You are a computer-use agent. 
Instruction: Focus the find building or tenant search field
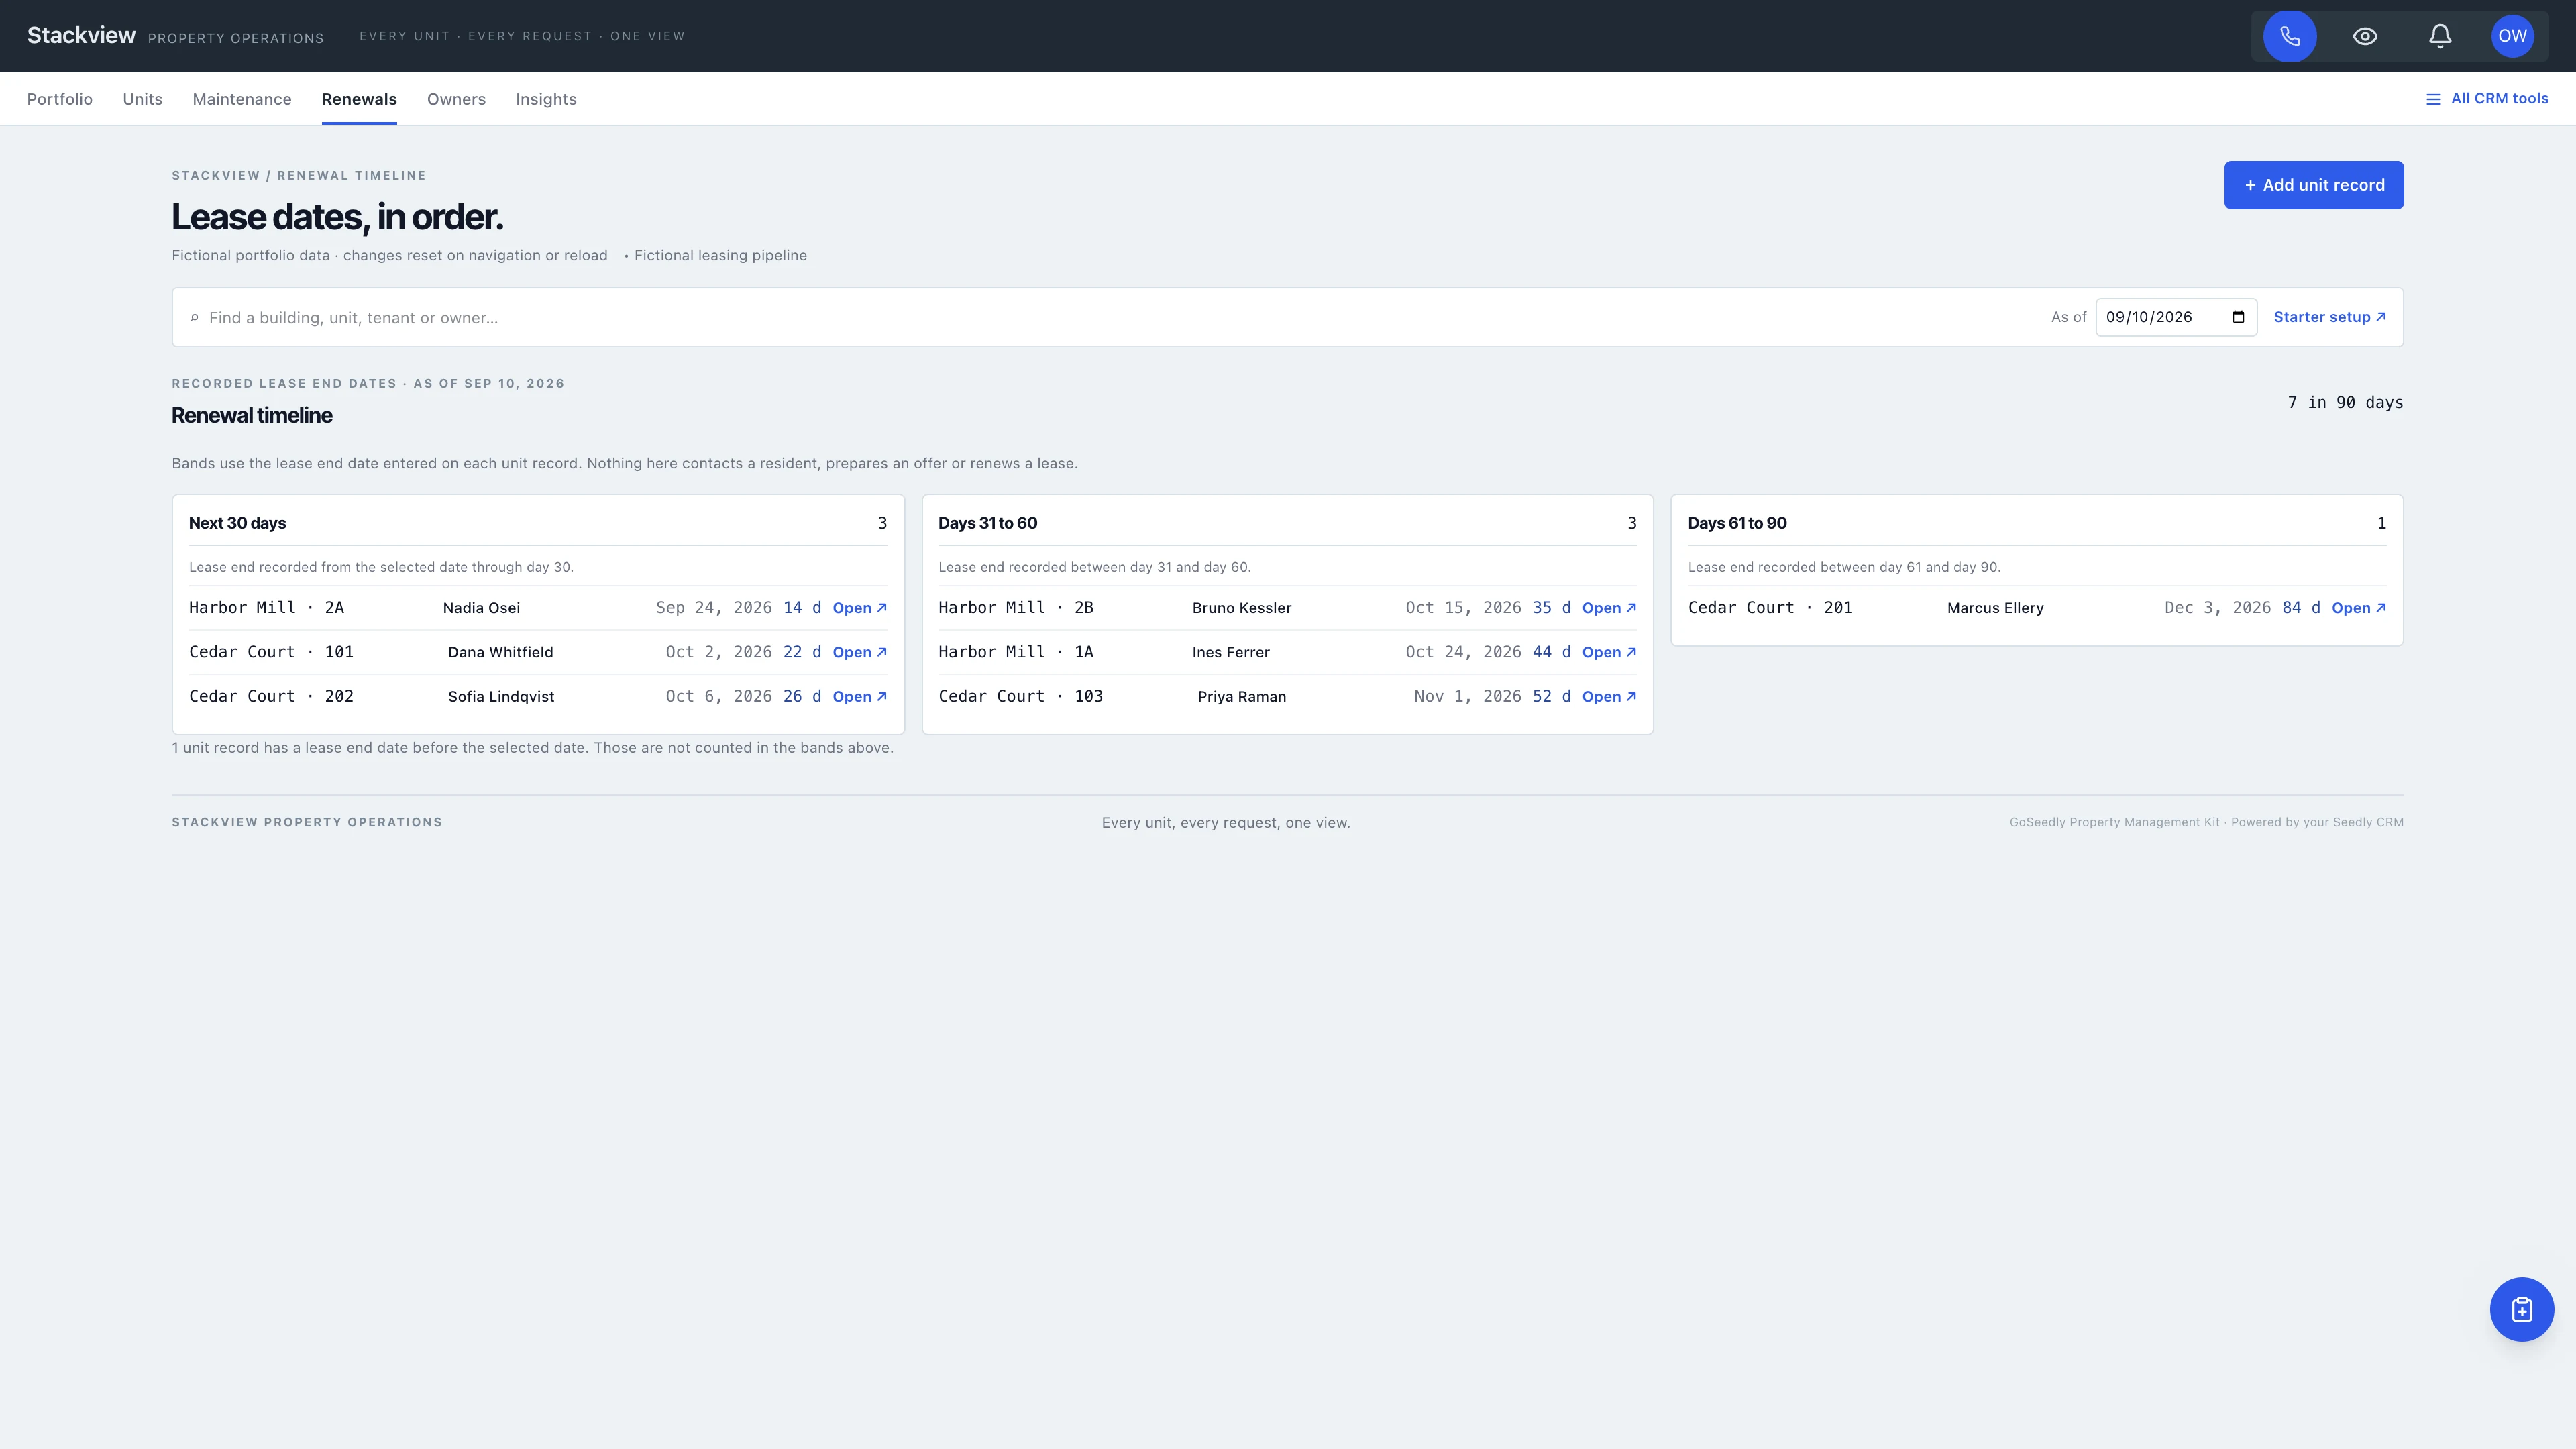click(x=1110, y=318)
